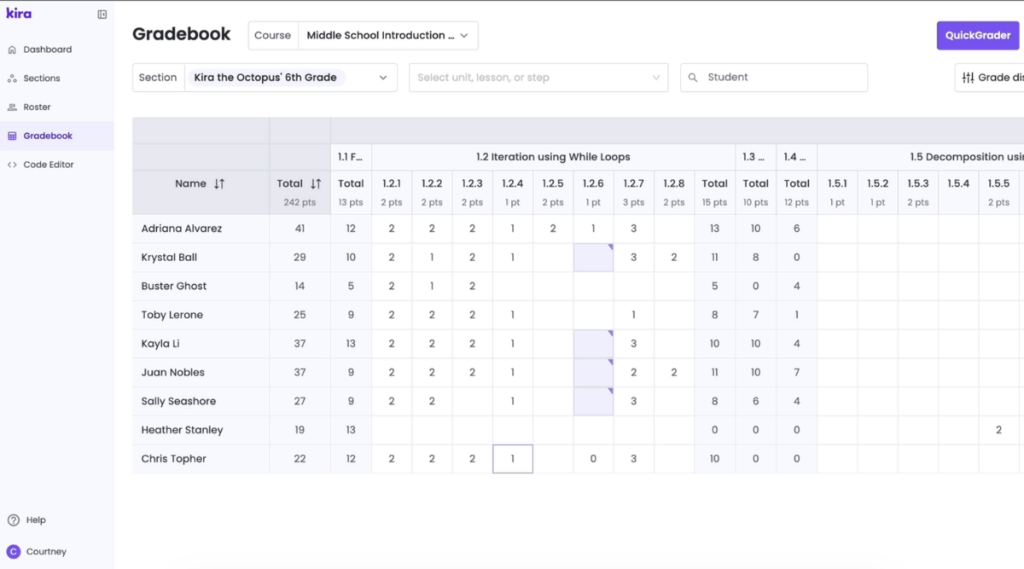Viewport: 1024px width, 569px height.
Task: Select student Buster Ghost
Action: tap(174, 286)
